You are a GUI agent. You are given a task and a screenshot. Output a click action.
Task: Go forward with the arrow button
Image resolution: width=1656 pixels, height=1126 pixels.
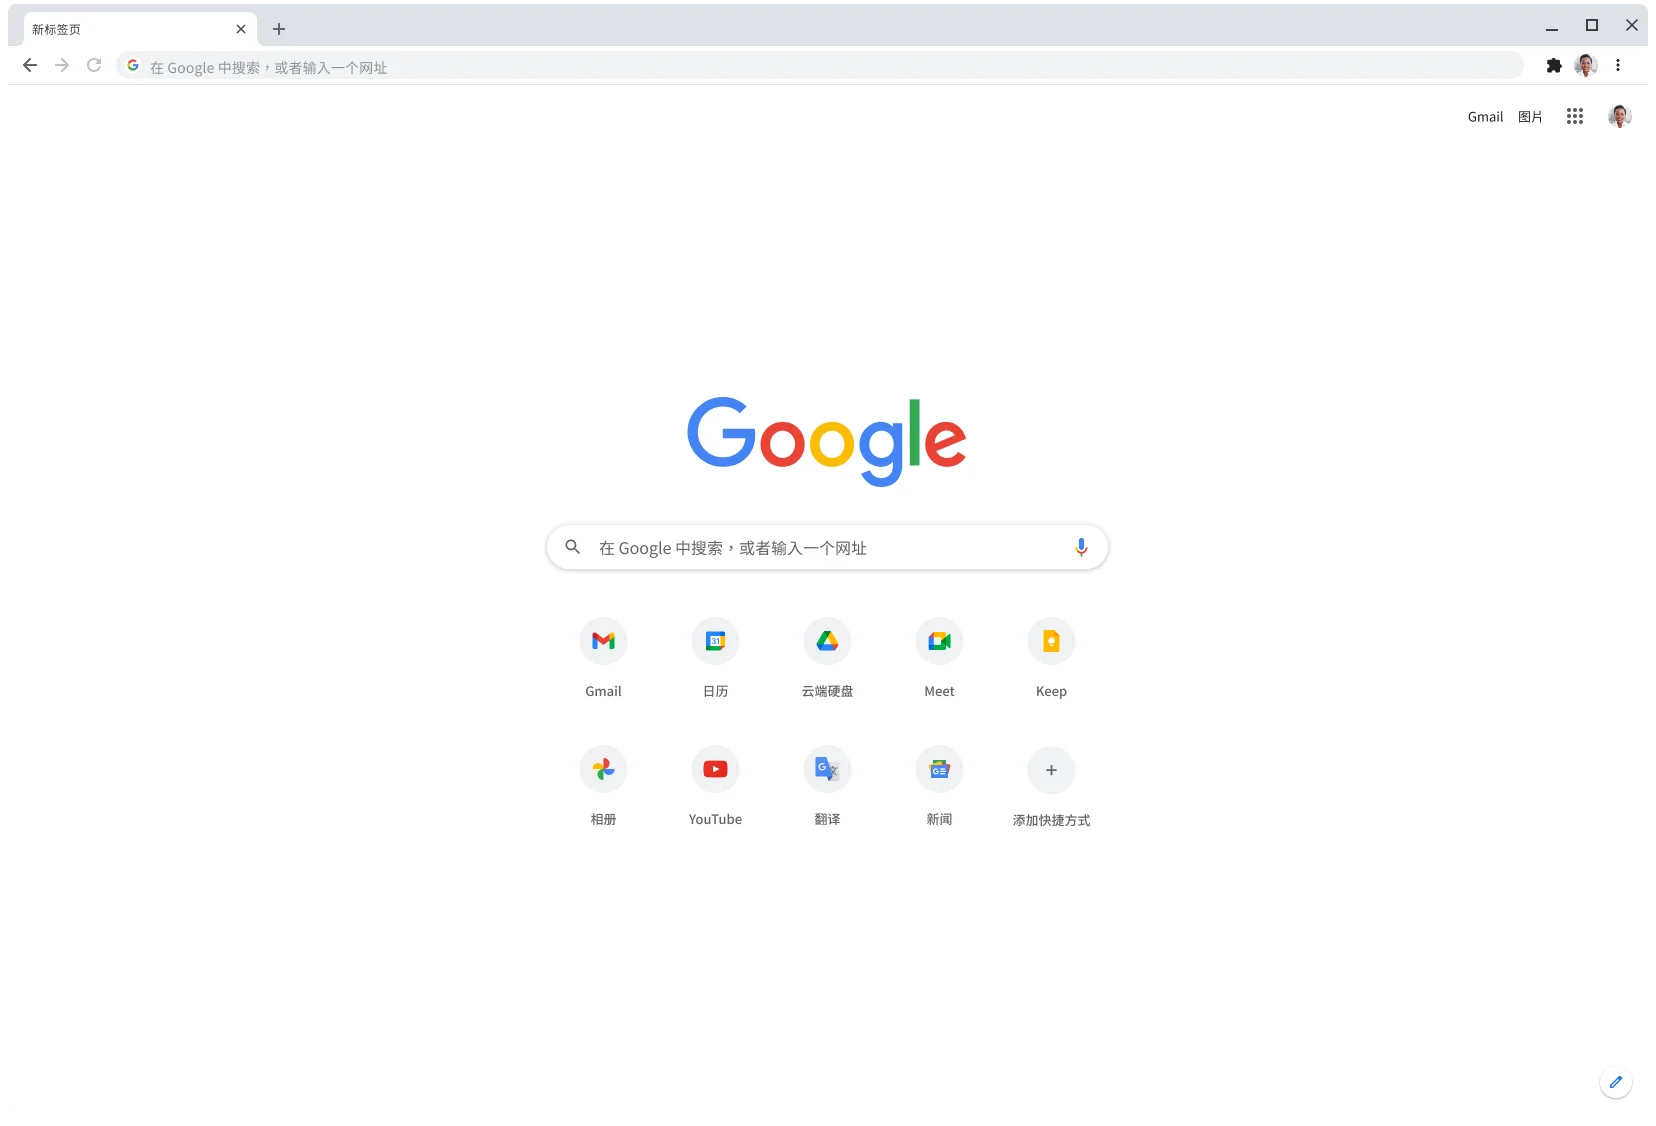pos(62,65)
